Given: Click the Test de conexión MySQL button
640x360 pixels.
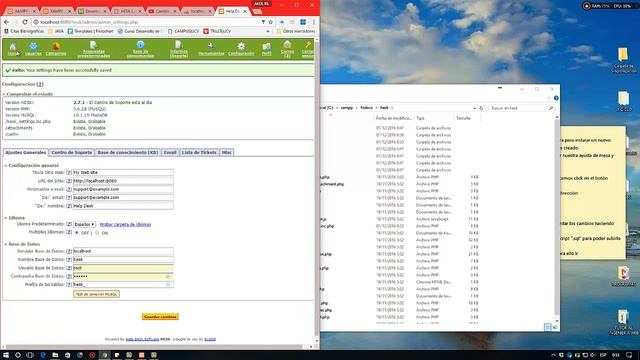Looking at the screenshot, I should [x=96, y=294].
